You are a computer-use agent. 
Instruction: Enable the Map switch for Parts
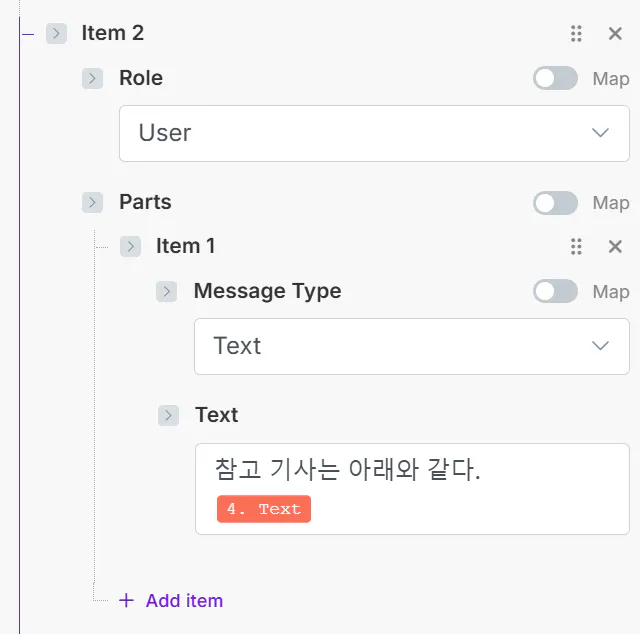coord(555,203)
